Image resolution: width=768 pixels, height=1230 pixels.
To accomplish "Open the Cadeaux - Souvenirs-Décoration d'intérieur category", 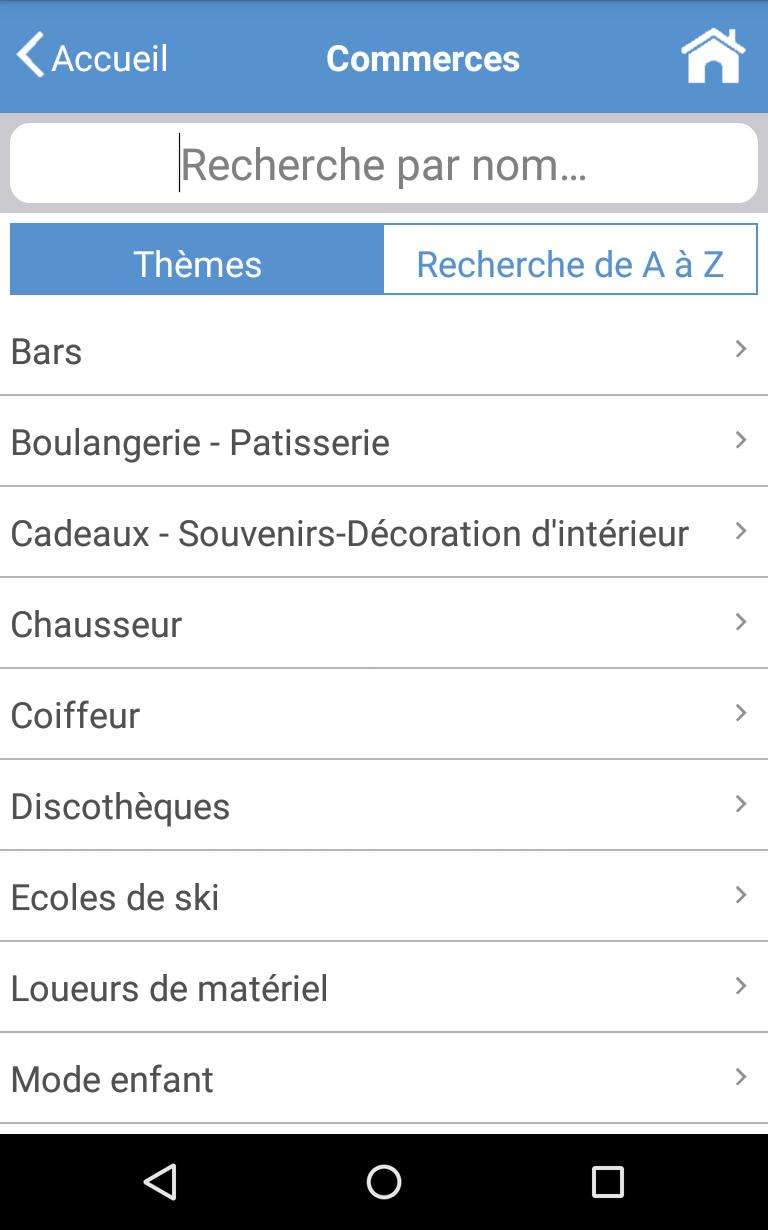I will 349,533.
